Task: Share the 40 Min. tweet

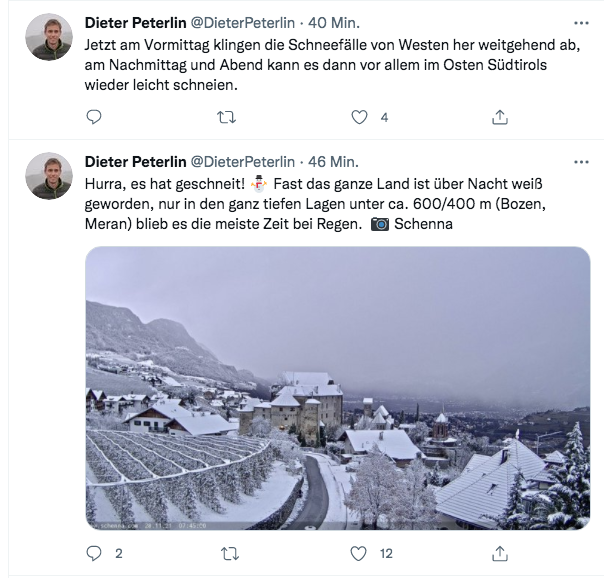Action: click(x=500, y=117)
